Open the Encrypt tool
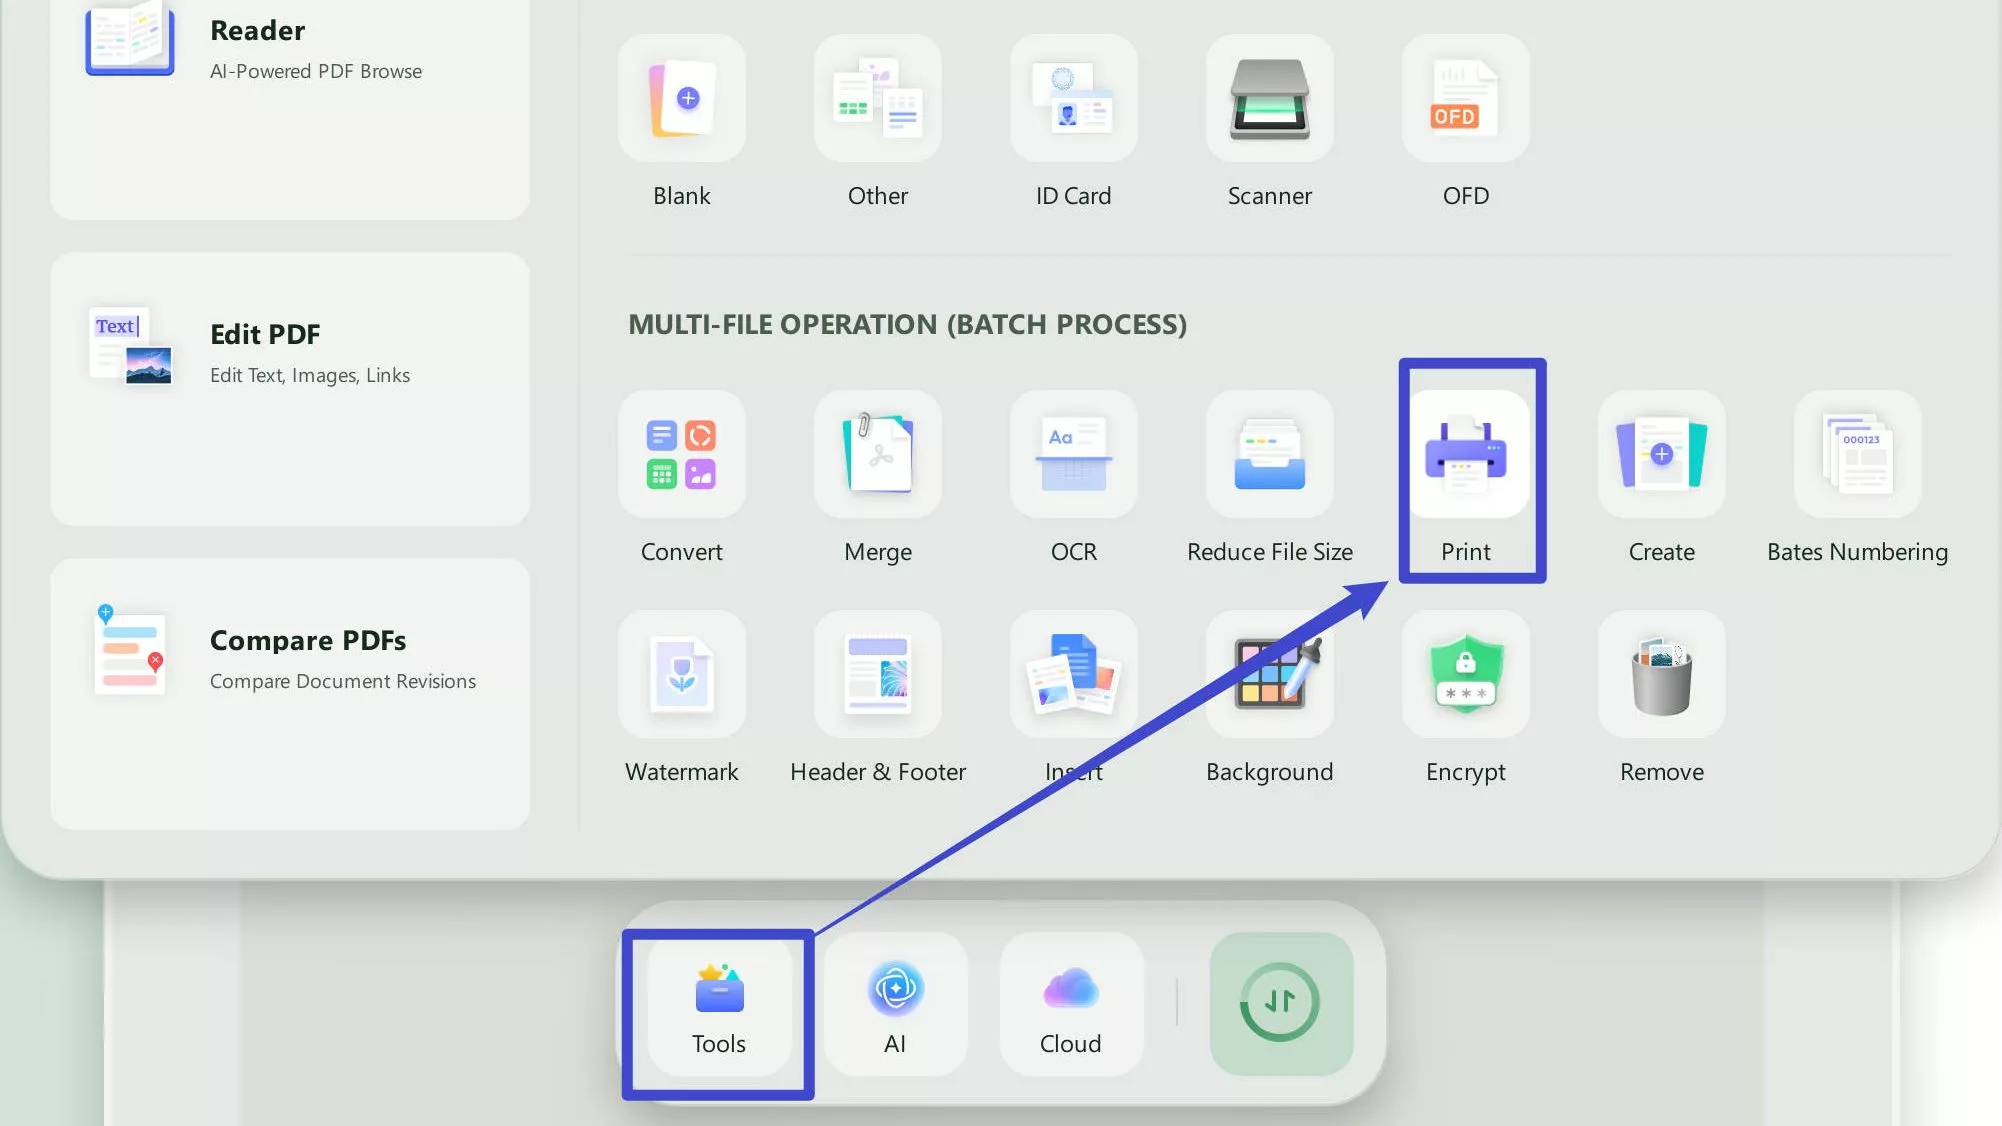This screenshot has width=2002, height=1126. 1465,675
